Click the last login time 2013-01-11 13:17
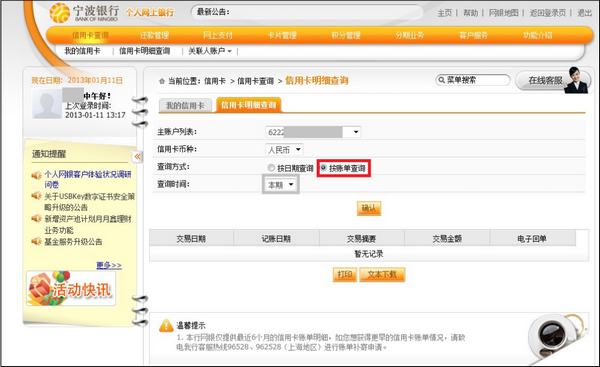The image size is (600, 367). pyautogui.click(x=95, y=115)
